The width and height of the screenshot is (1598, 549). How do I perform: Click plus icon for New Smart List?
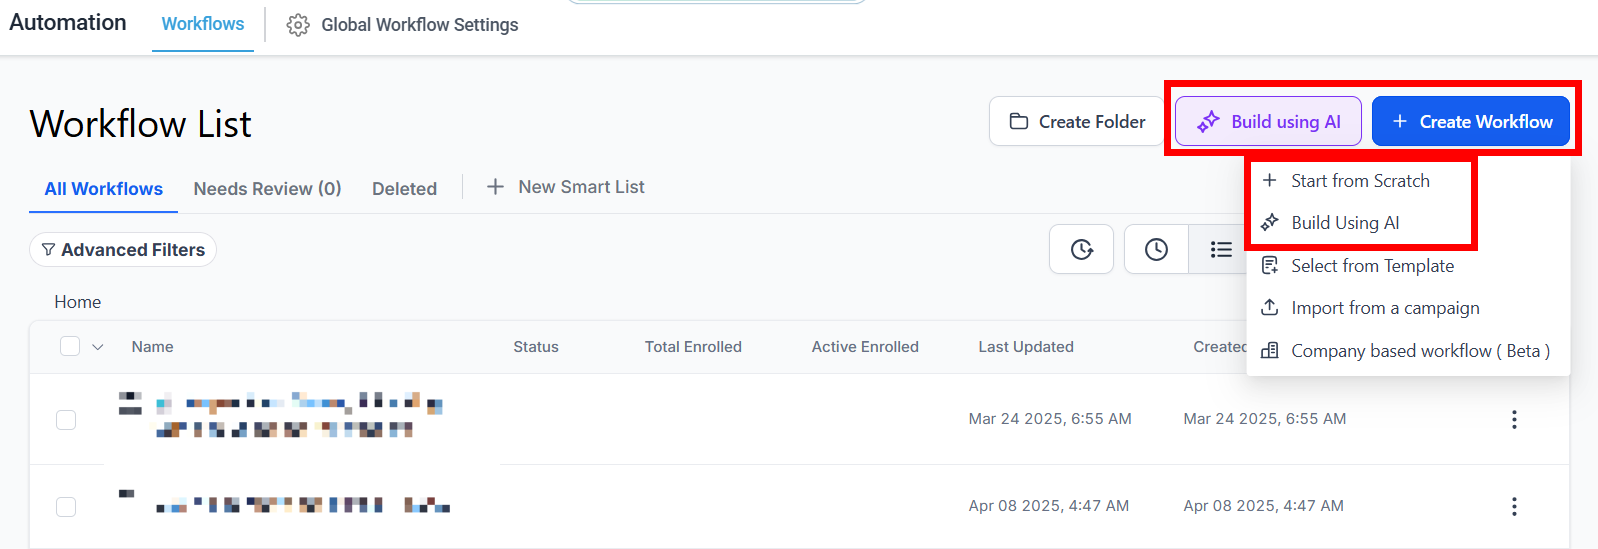495,187
